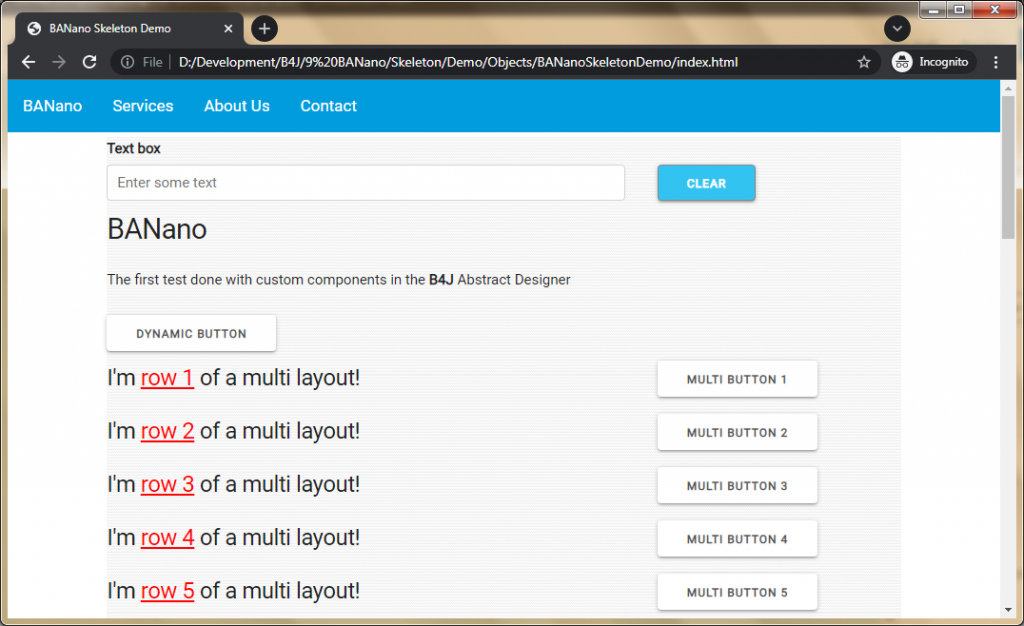Close the BANano Skeleton Demo tab
The width and height of the screenshot is (1024, 626).
click(228, 29)
